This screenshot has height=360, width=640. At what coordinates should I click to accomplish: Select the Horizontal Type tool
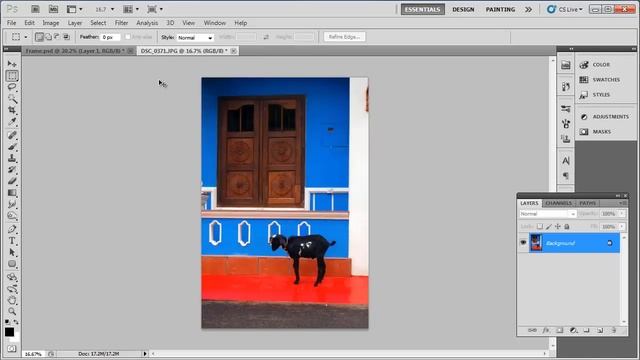tap(12, 241)
